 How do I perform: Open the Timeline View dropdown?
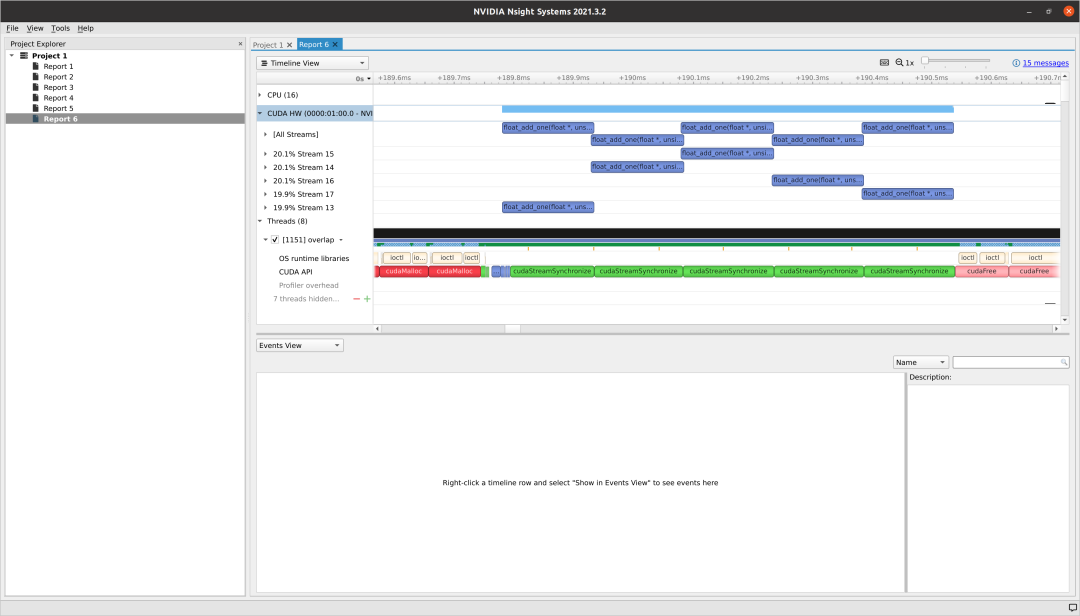(x=313, y=63)
